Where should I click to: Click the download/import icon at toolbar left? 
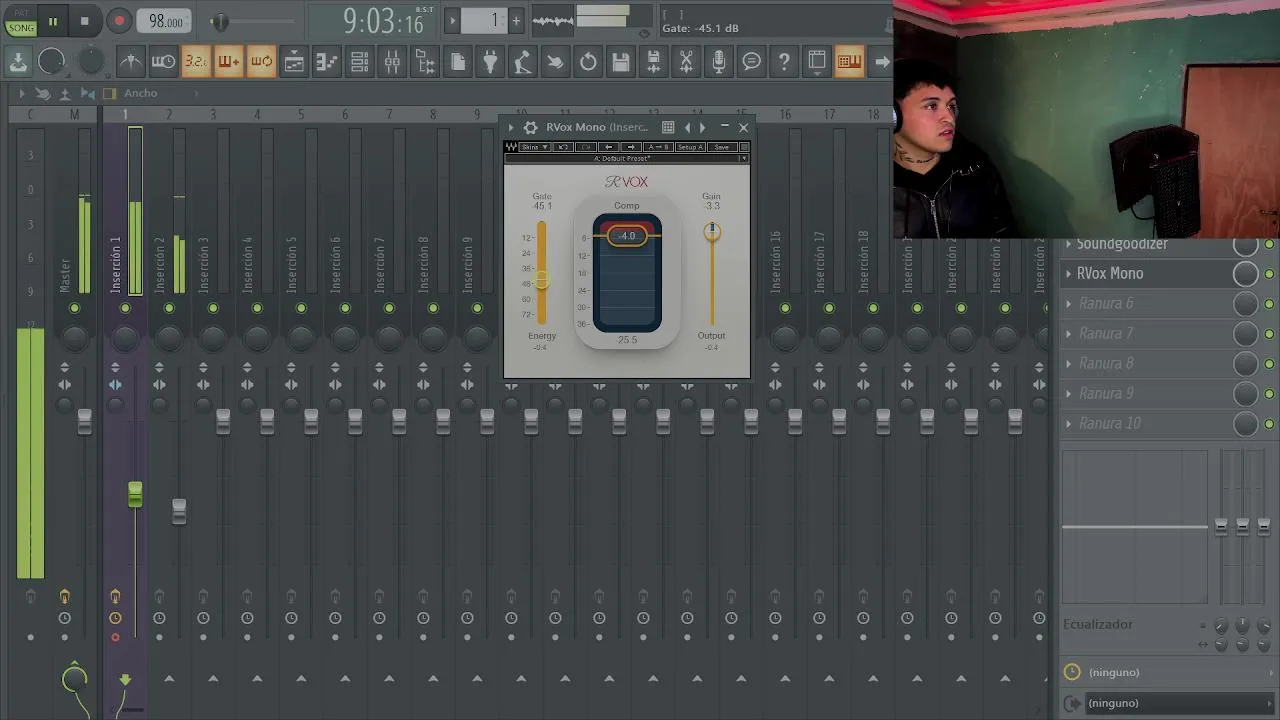click(18, 62)
